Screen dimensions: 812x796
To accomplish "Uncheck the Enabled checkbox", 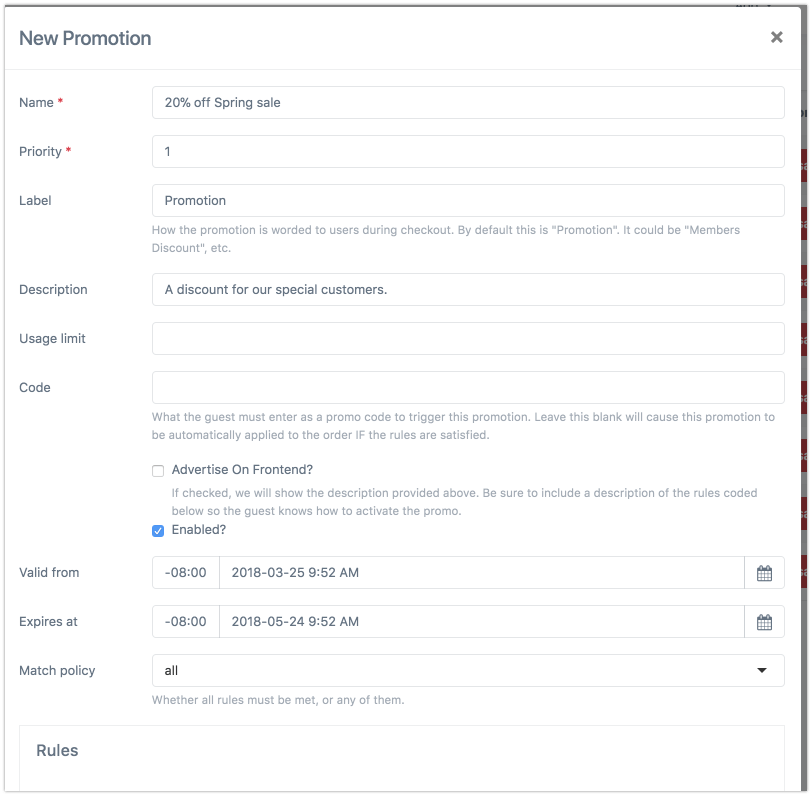I will pos(158,531).
